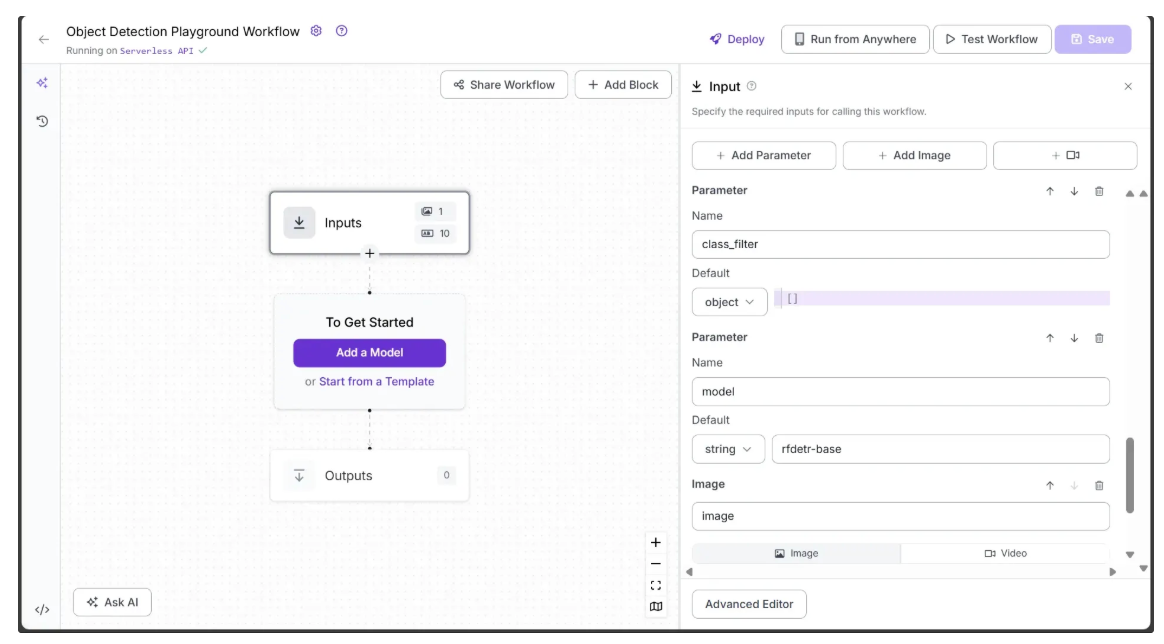Click the Input panel vertical scrollbar
Viewport: 1164px width, 644px height.
point(1130,475)
